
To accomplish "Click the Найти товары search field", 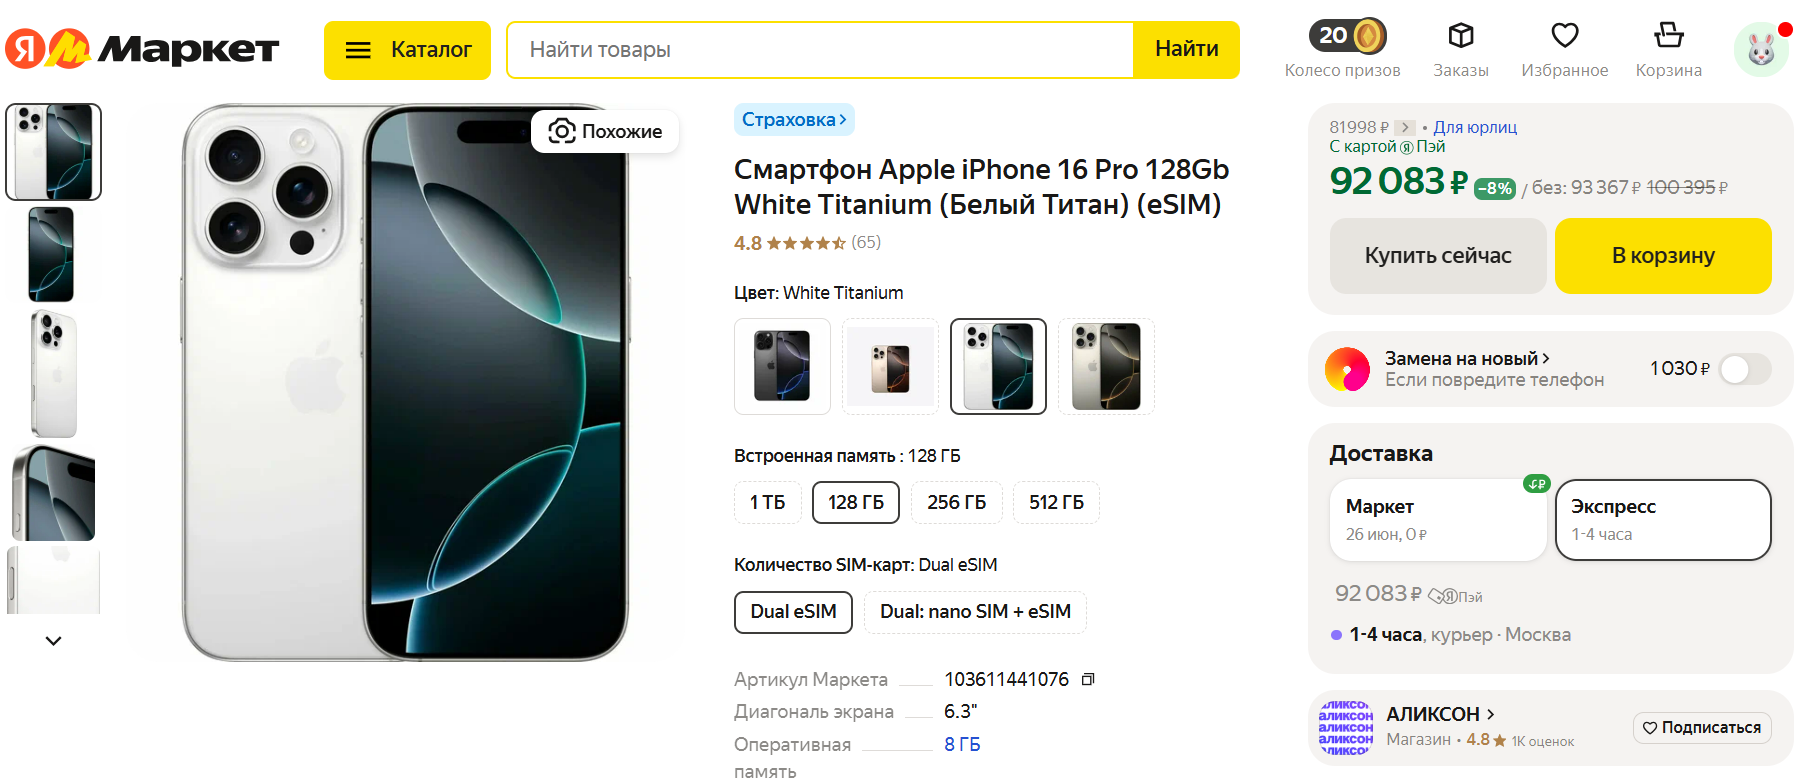I will point(820,50).
